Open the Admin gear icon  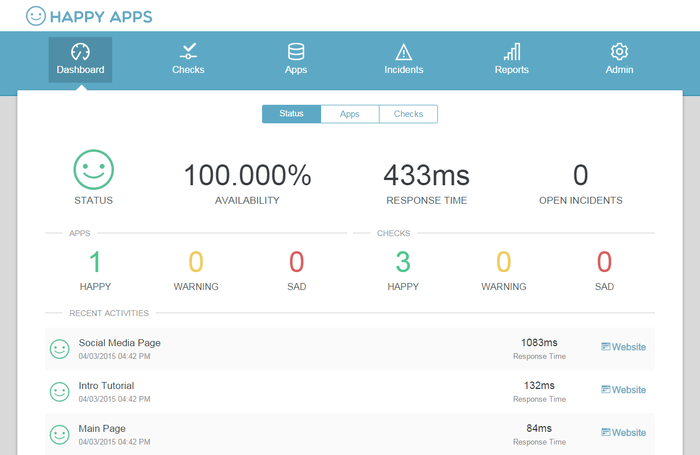point(619,52)
